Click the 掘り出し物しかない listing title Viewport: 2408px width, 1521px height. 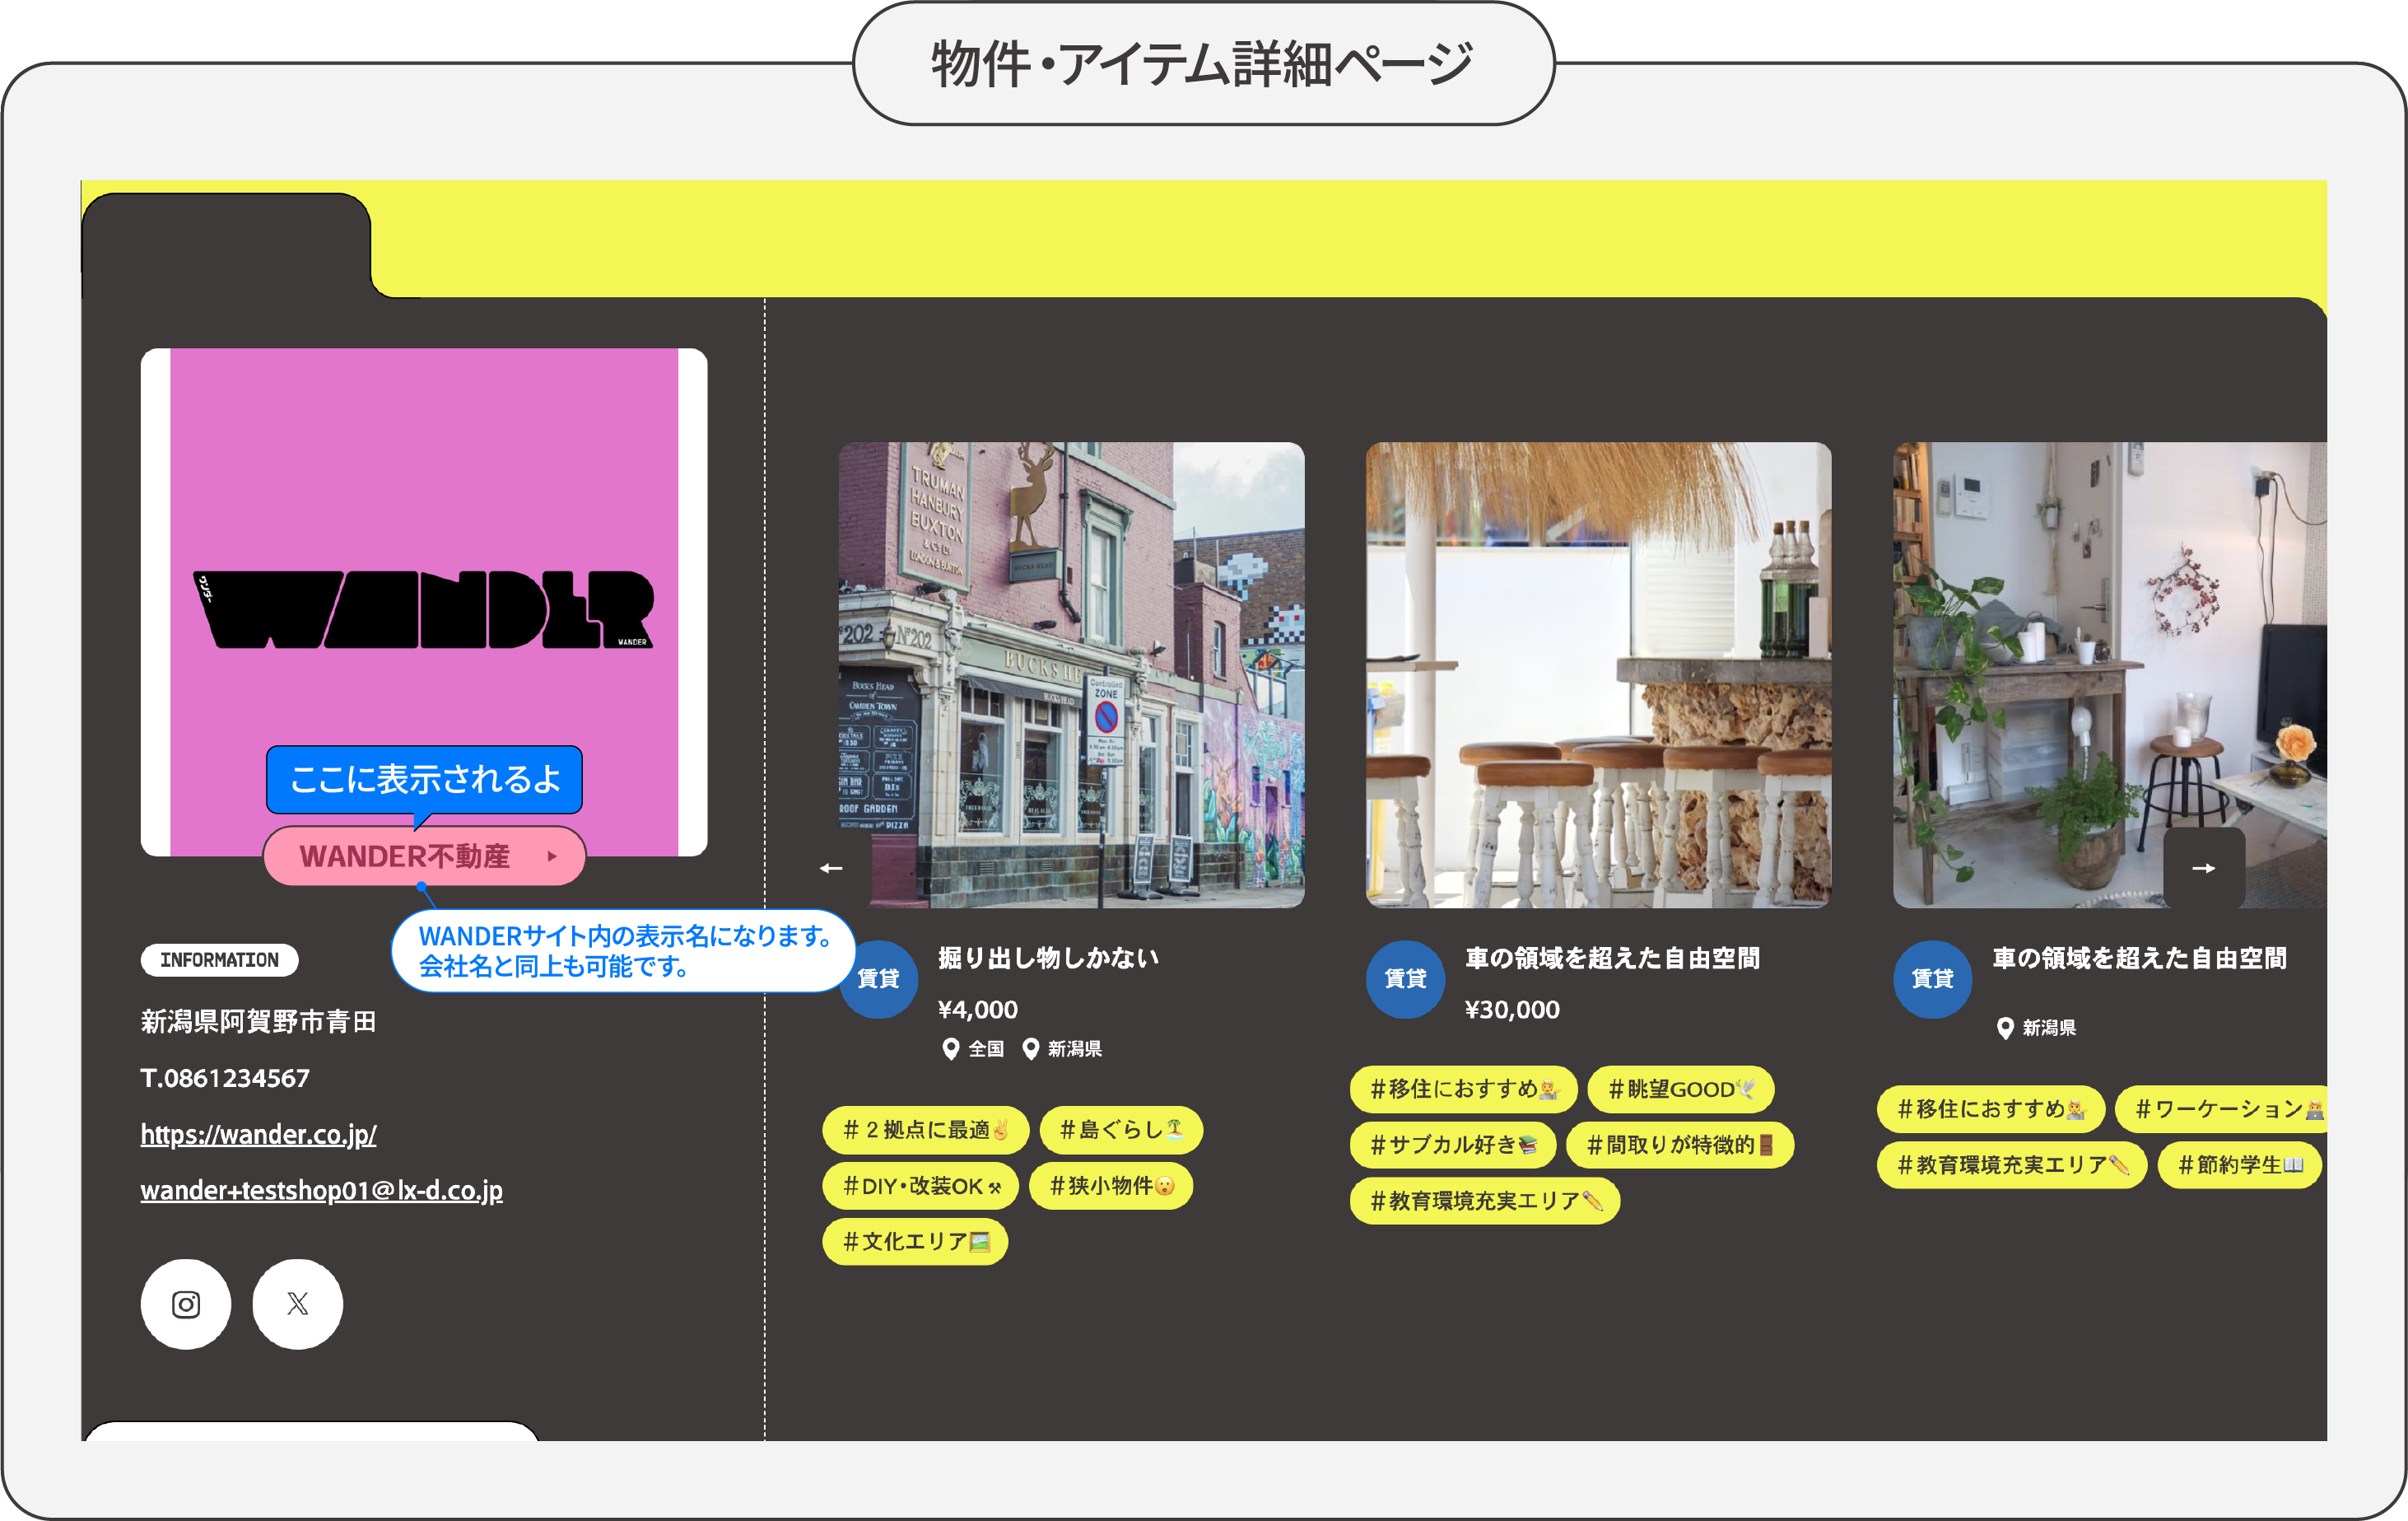click(1048, 958)
